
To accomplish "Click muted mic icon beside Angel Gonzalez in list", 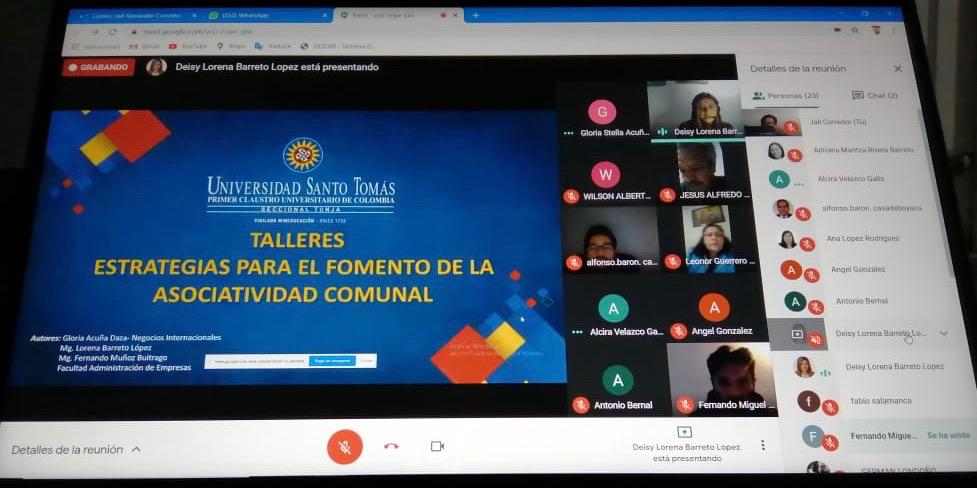I will [x=811, y=275].
